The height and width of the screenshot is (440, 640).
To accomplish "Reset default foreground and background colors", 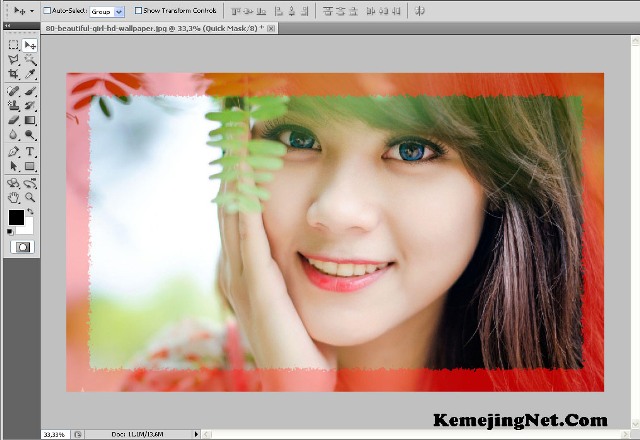I will 10,232.
